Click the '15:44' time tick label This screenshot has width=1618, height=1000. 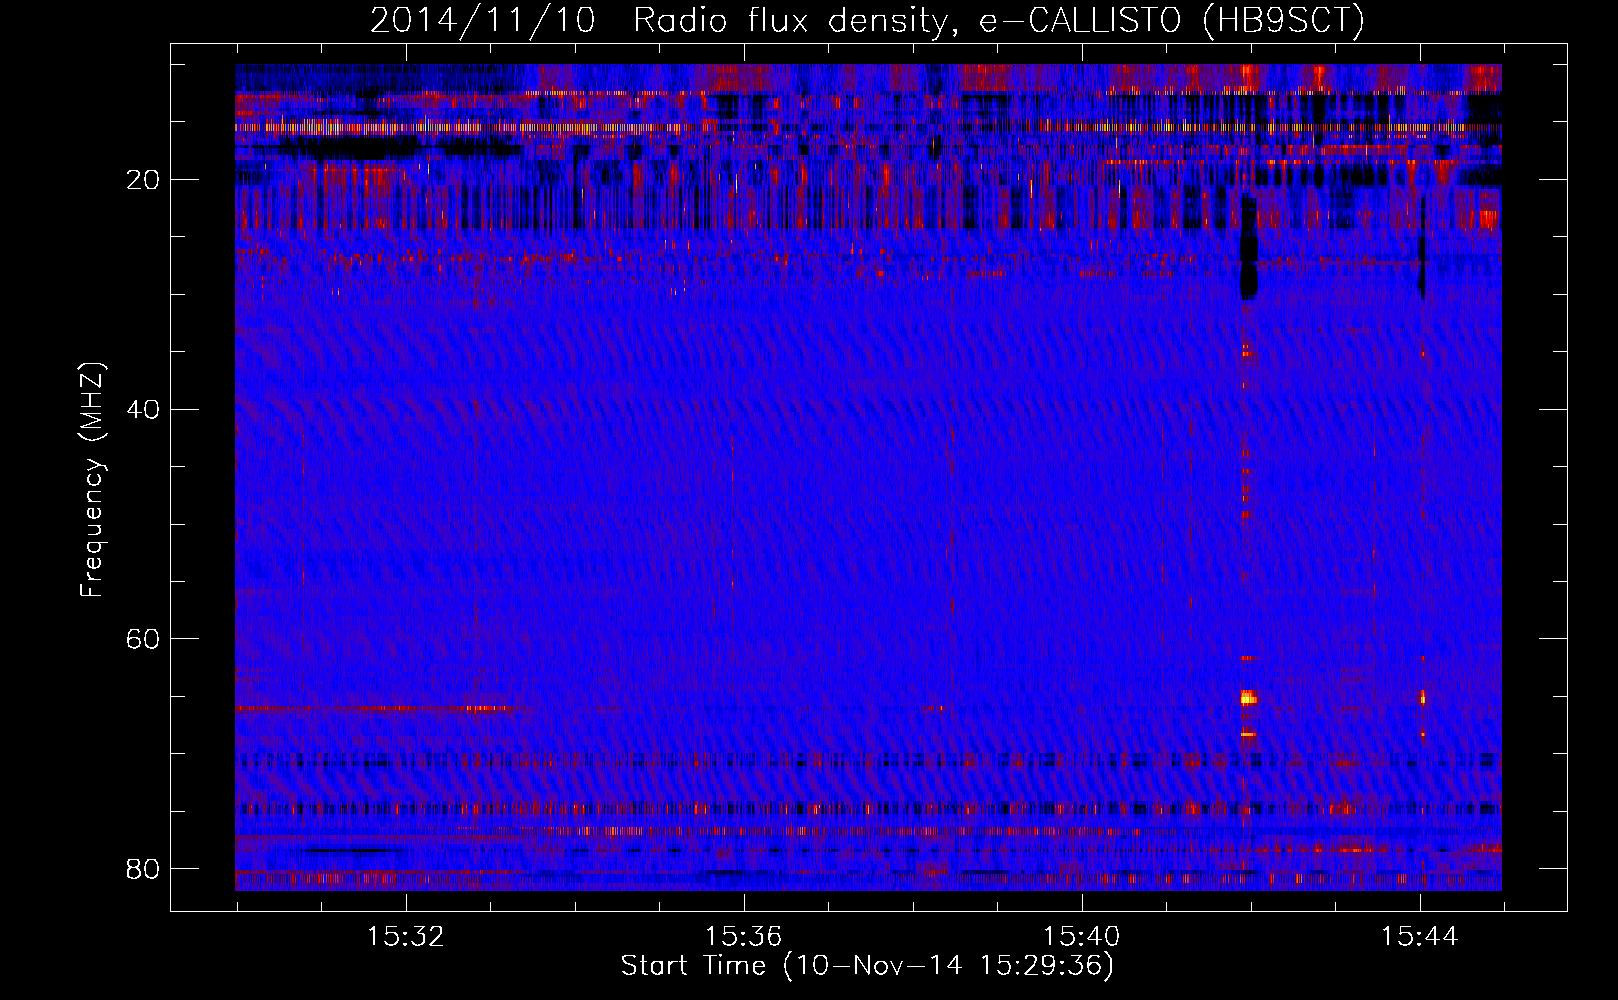pos(1419,937)
